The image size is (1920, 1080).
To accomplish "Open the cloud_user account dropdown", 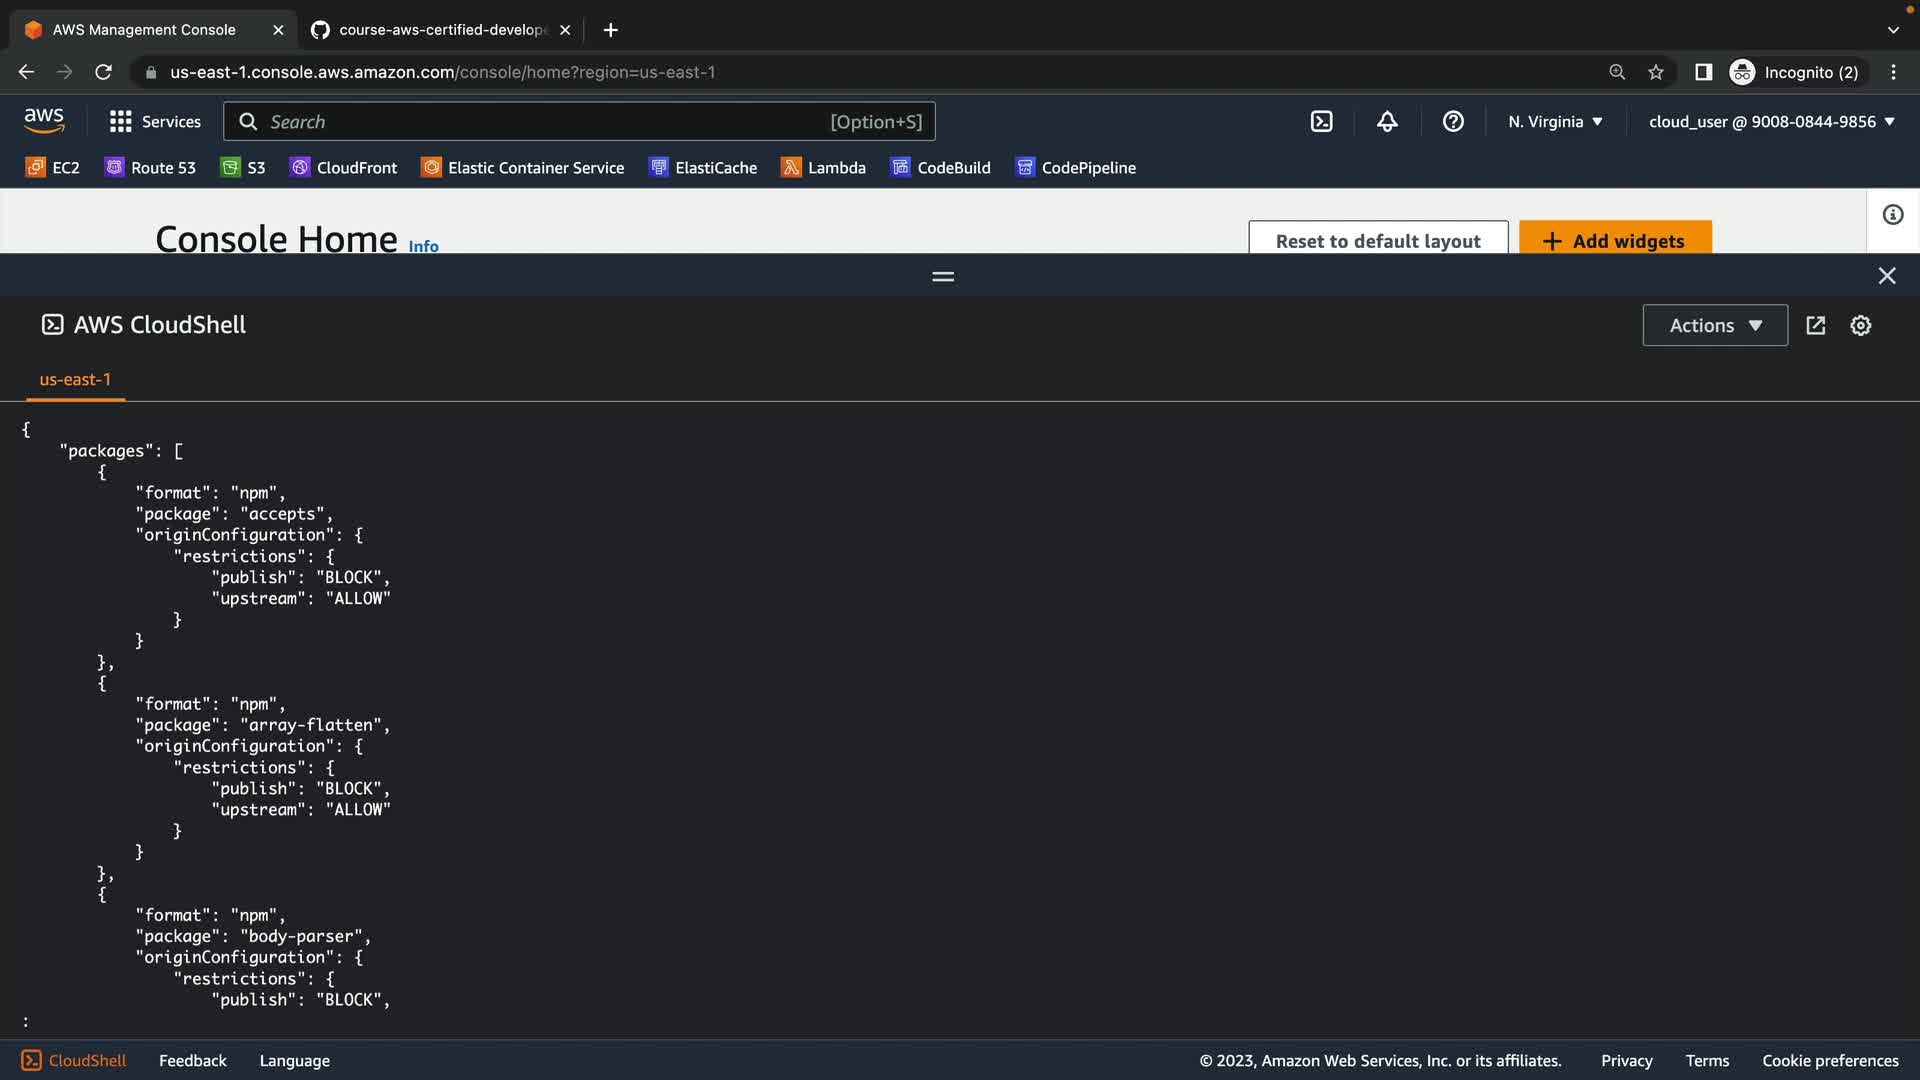I will coord(1771,122).
